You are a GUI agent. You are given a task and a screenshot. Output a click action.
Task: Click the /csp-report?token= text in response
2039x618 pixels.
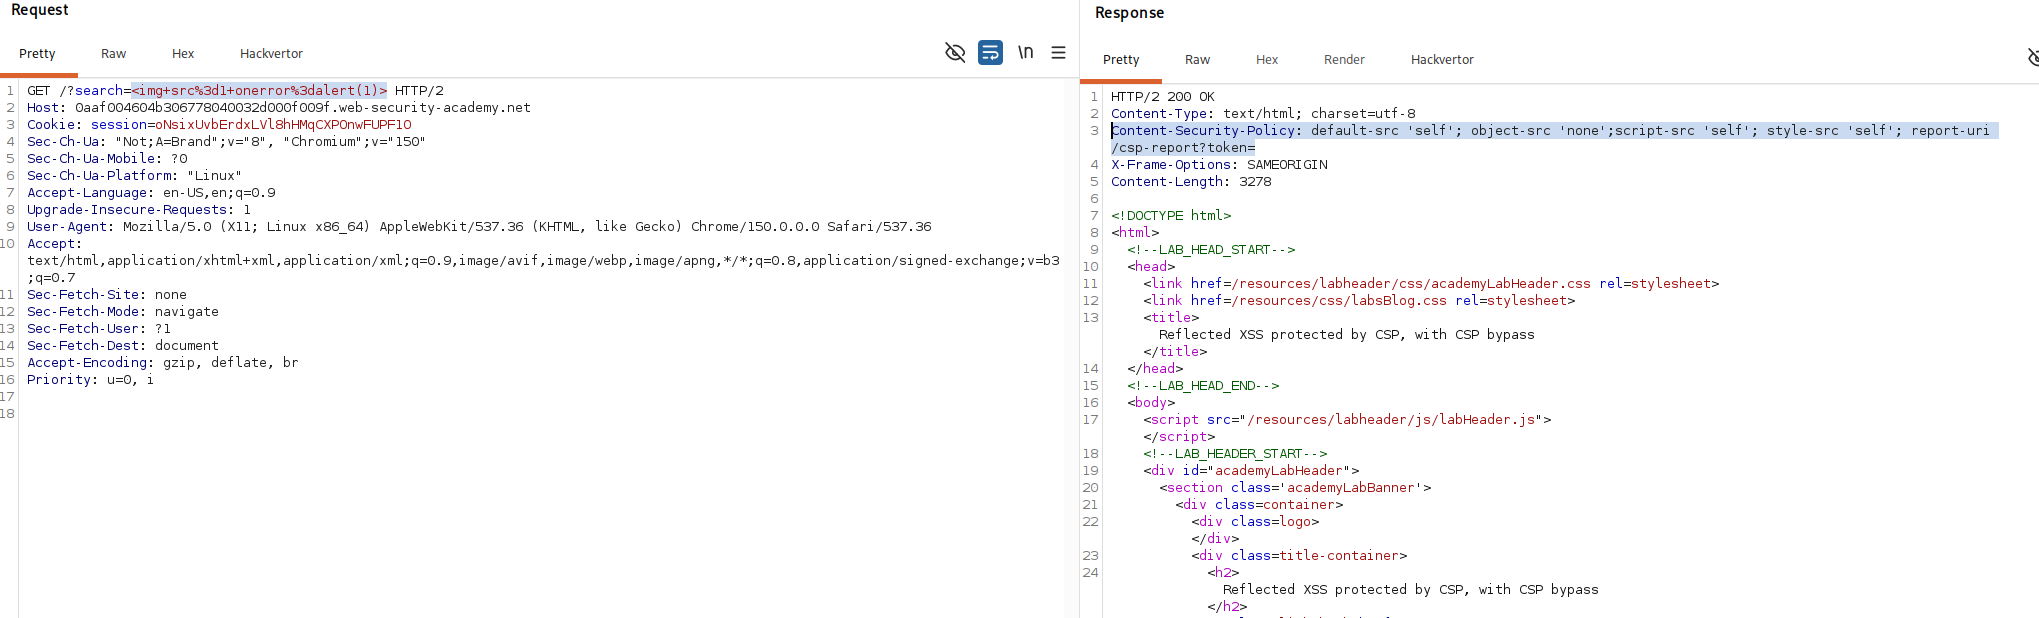tap(1183, 148)
